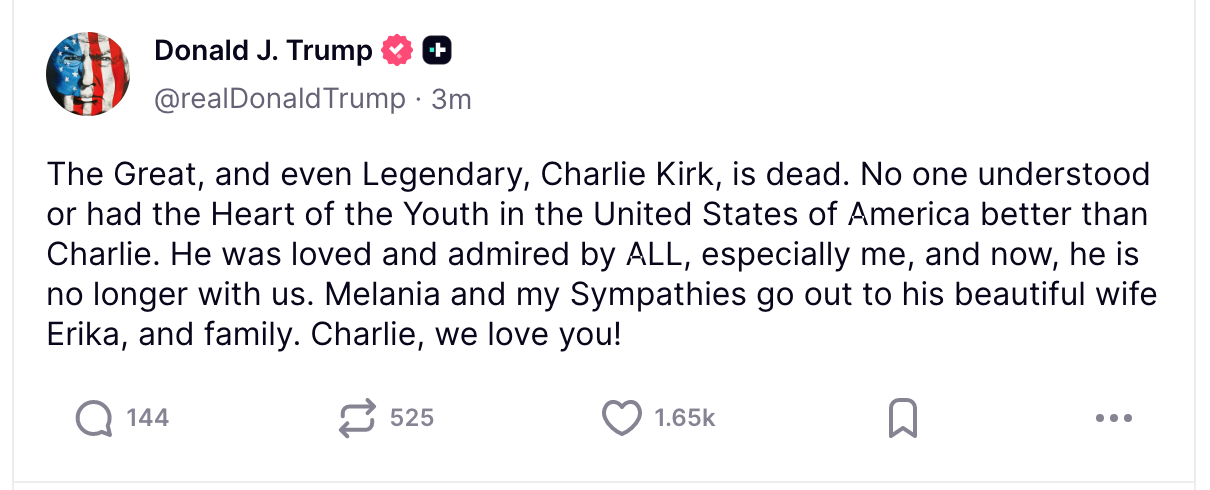Toggle the bookmark icon on this post
The width and height of the screenshot is (1210, 490).
pyautogui.click(x=902, y=418)
